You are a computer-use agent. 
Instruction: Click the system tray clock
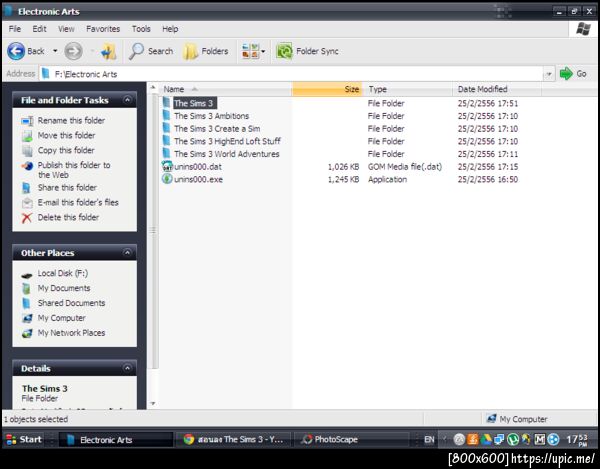(x=577, y=440)
